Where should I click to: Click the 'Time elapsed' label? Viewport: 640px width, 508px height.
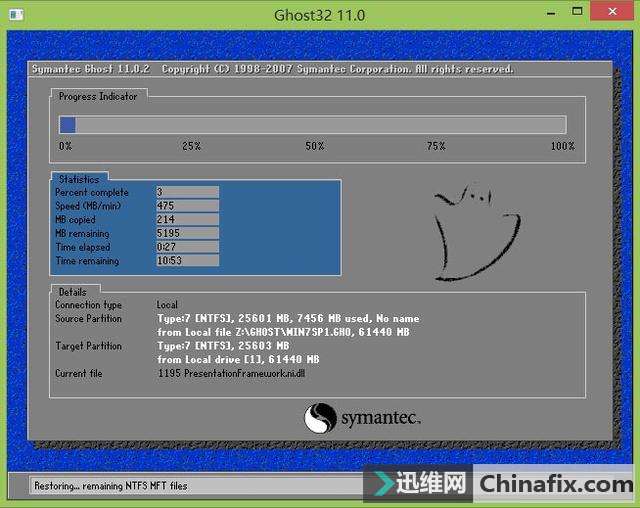click(83, 247)
